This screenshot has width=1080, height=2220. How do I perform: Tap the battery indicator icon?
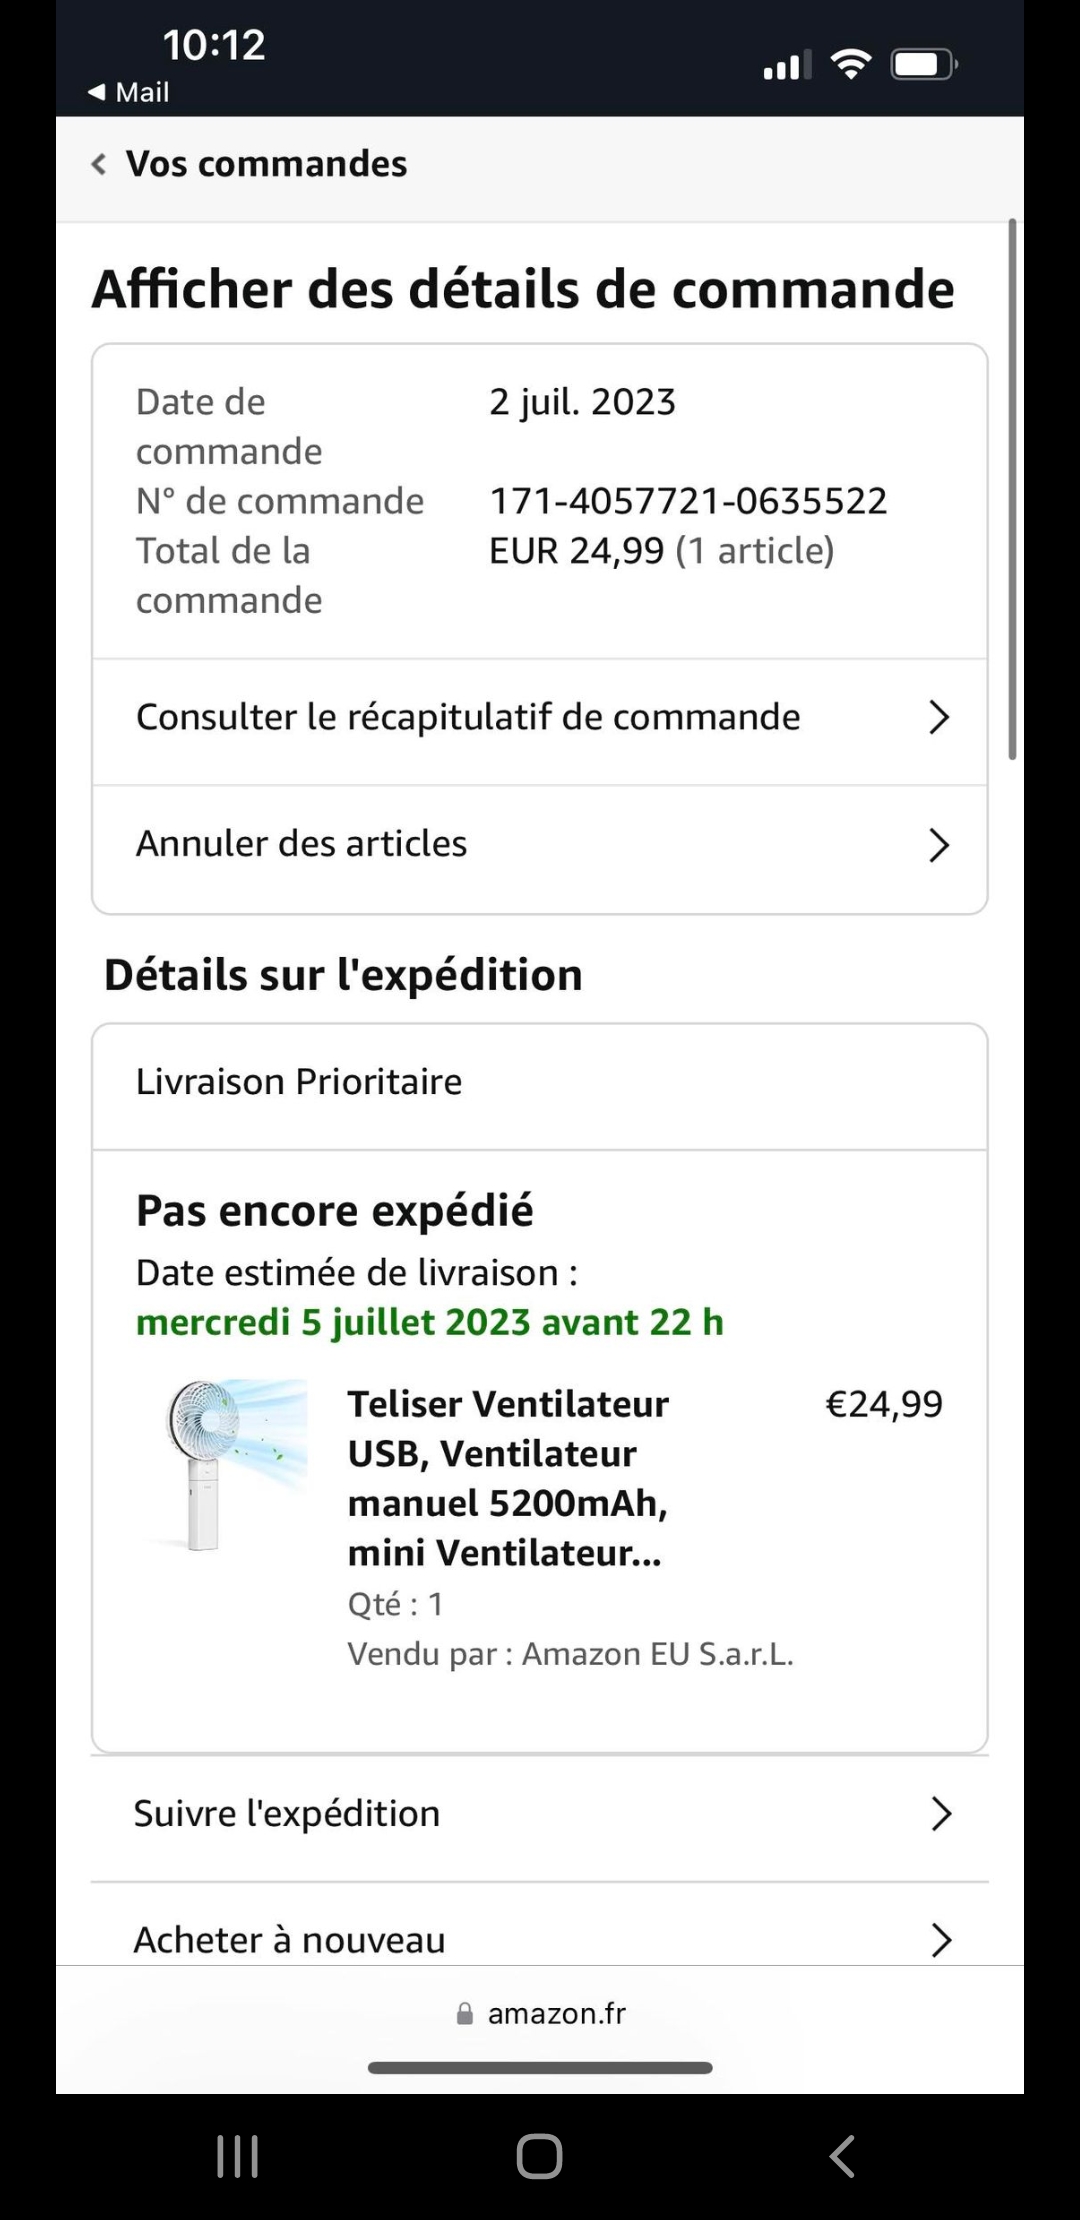pos(924,65)
